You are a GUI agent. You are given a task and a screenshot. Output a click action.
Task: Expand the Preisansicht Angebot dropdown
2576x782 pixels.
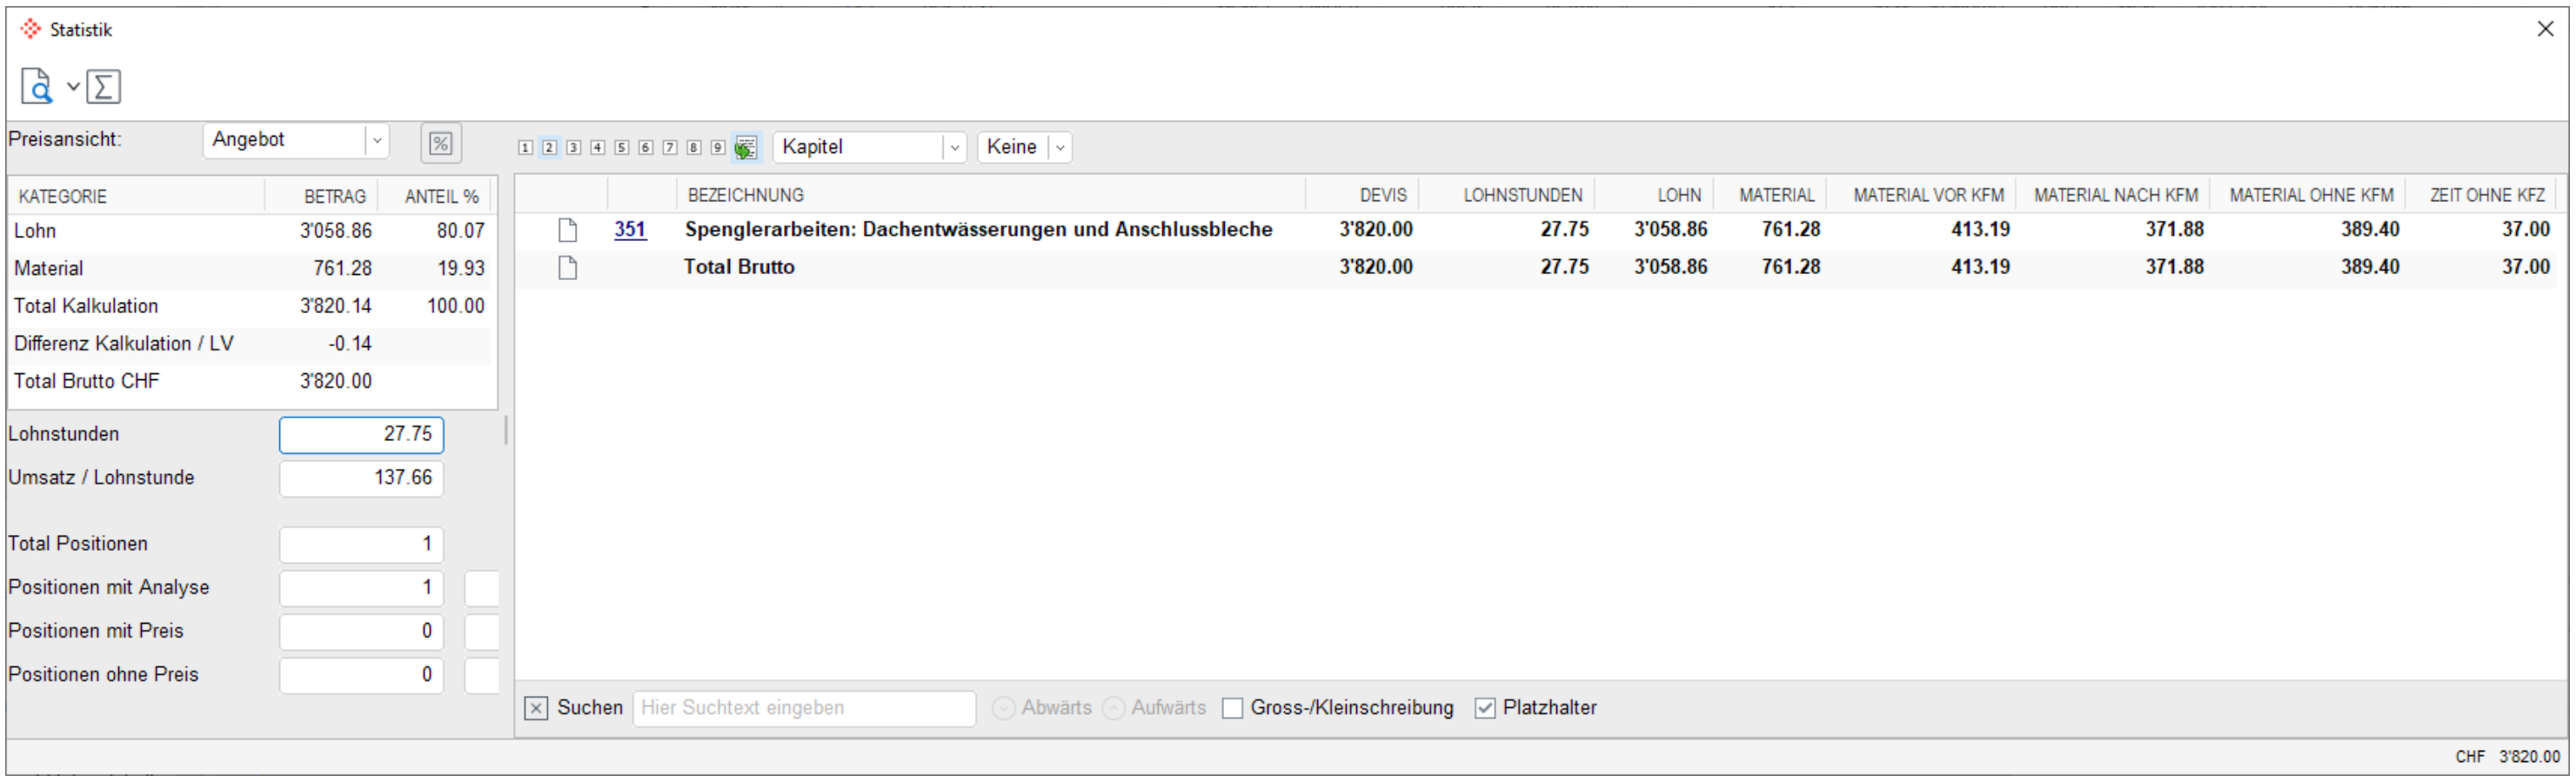click(377, 141)
